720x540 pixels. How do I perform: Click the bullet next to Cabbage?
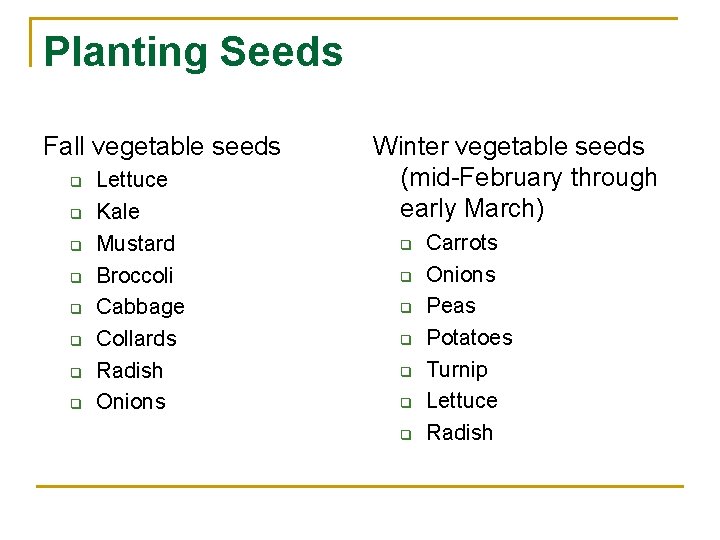pos(73,308)
